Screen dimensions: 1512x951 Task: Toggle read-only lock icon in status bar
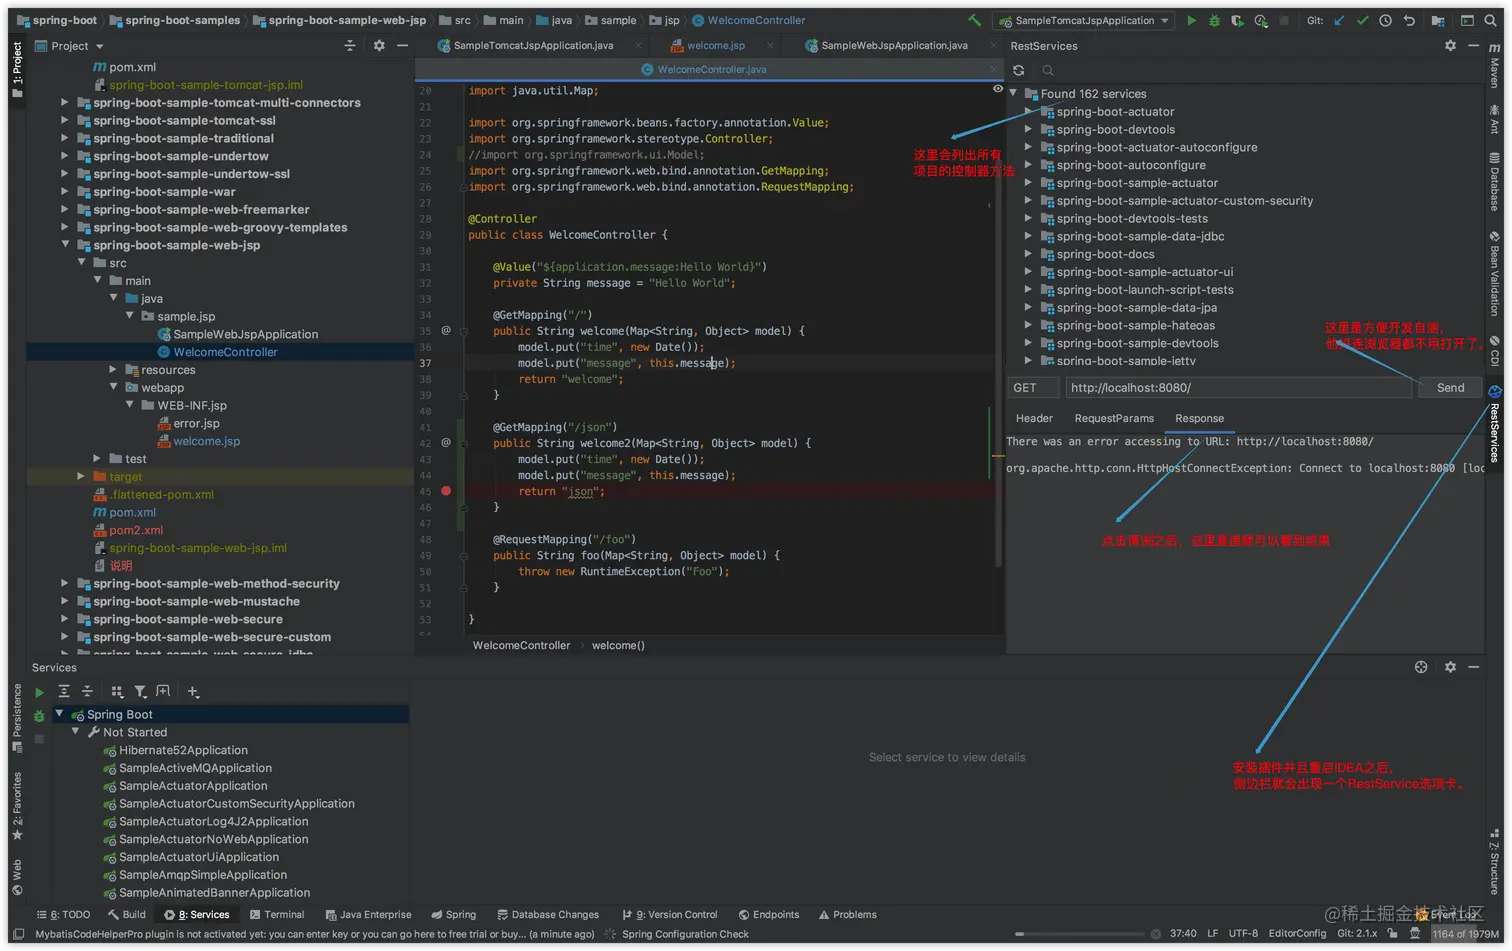tap(1393, 933)
